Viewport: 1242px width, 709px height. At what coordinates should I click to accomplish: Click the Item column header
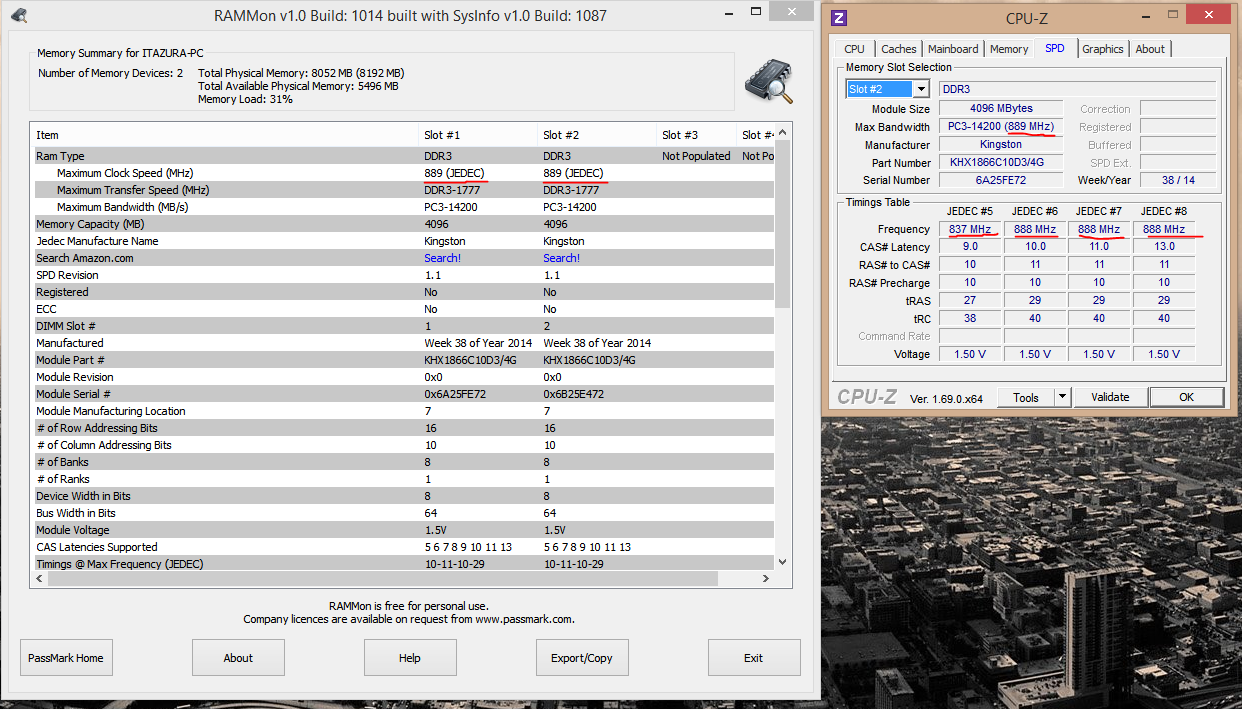pos(225,135)
